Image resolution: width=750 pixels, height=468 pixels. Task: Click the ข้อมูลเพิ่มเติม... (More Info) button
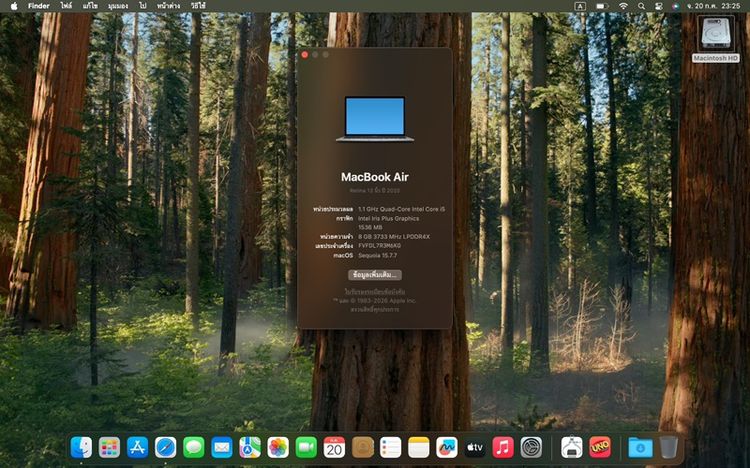(x=375, y=275)
